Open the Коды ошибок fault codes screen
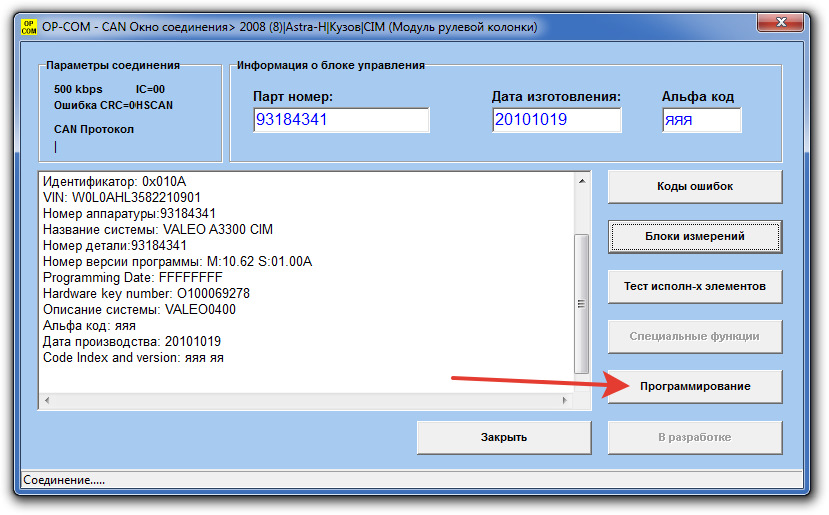 pyautogui.click(x=695, y=187)
